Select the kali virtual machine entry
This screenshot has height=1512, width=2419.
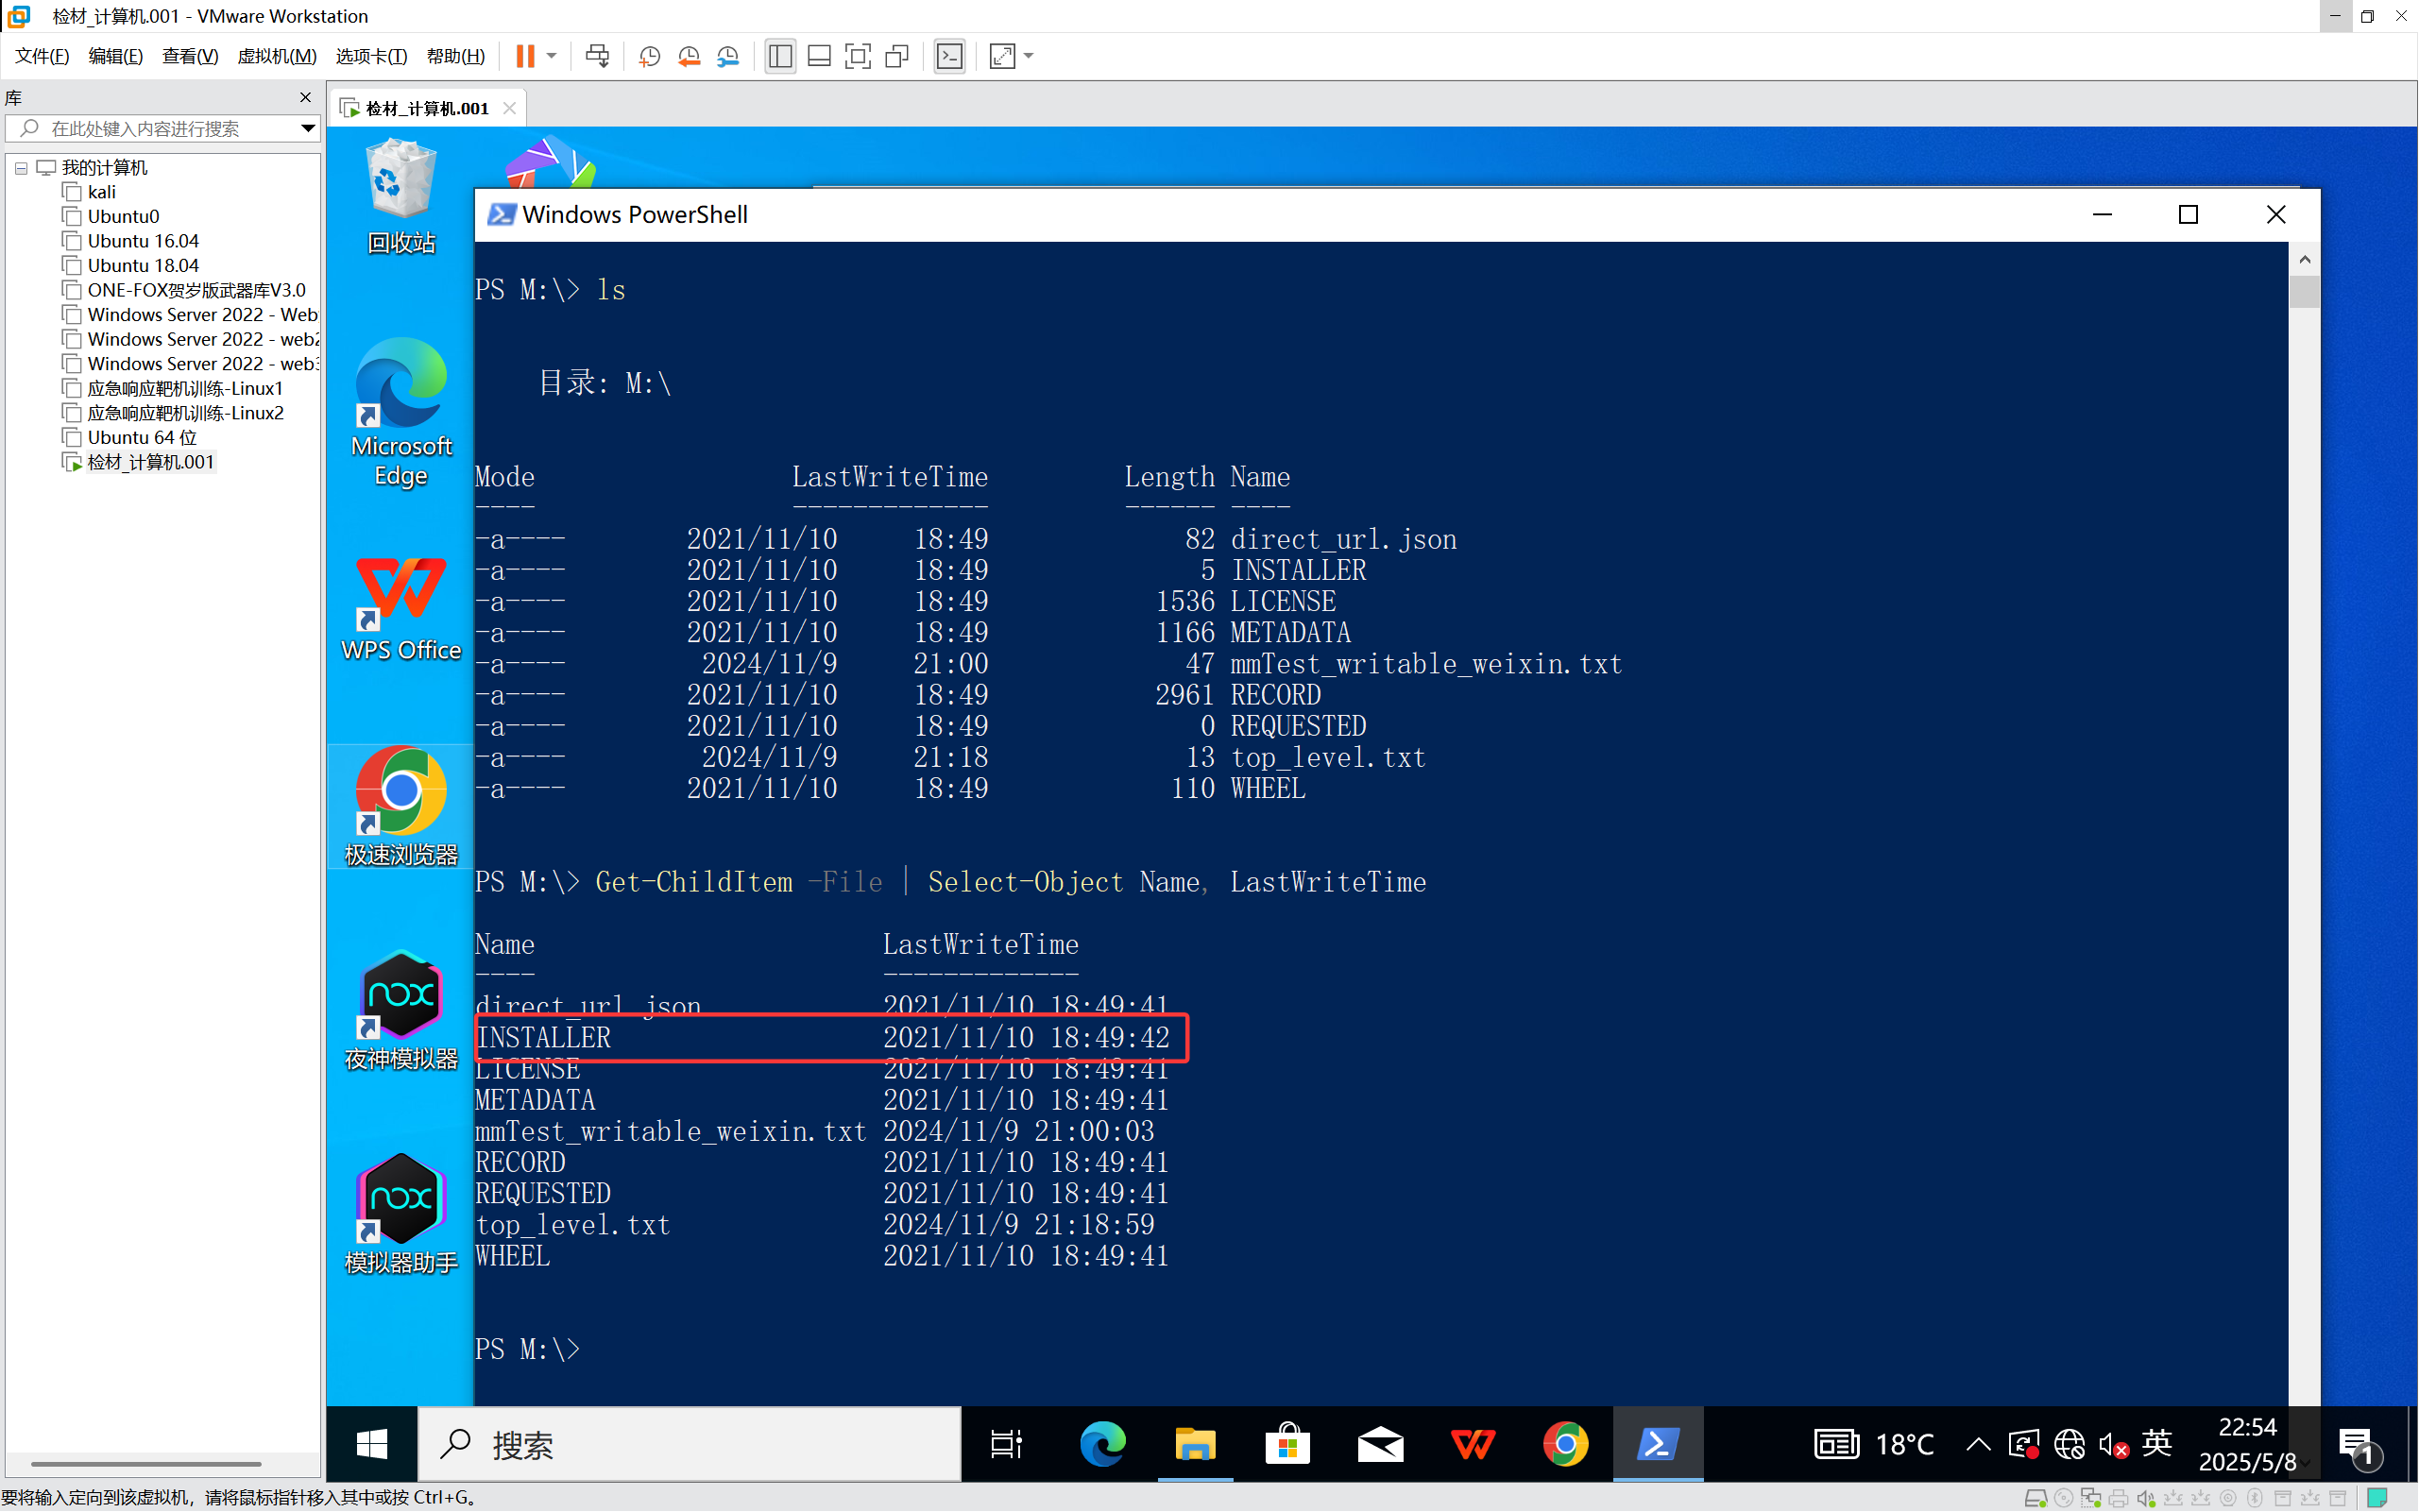101,192
